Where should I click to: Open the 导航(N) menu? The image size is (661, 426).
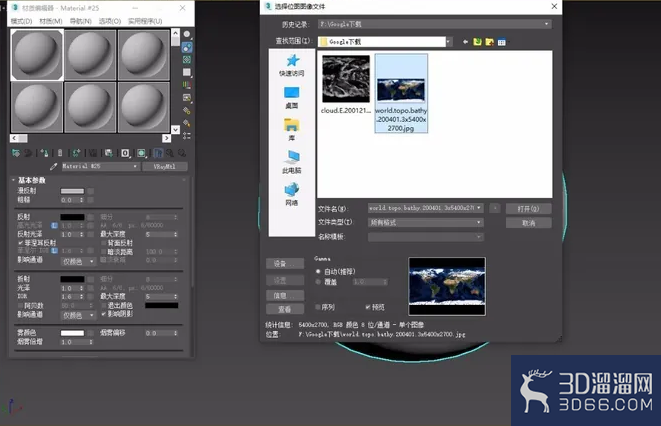[x=81, y=21]
